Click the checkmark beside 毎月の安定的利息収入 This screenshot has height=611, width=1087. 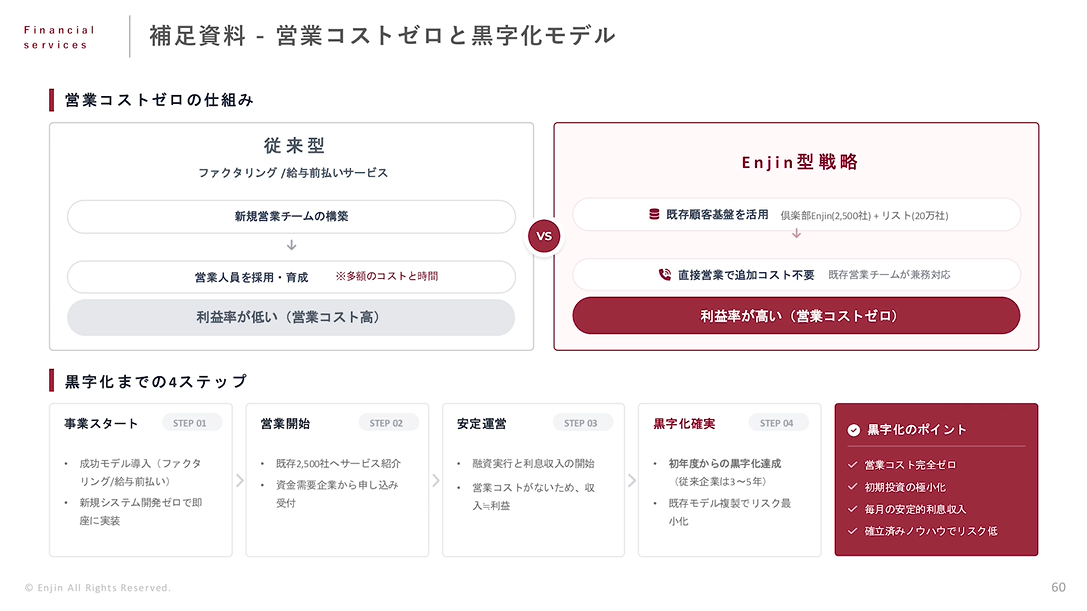[x=852, y=509]
